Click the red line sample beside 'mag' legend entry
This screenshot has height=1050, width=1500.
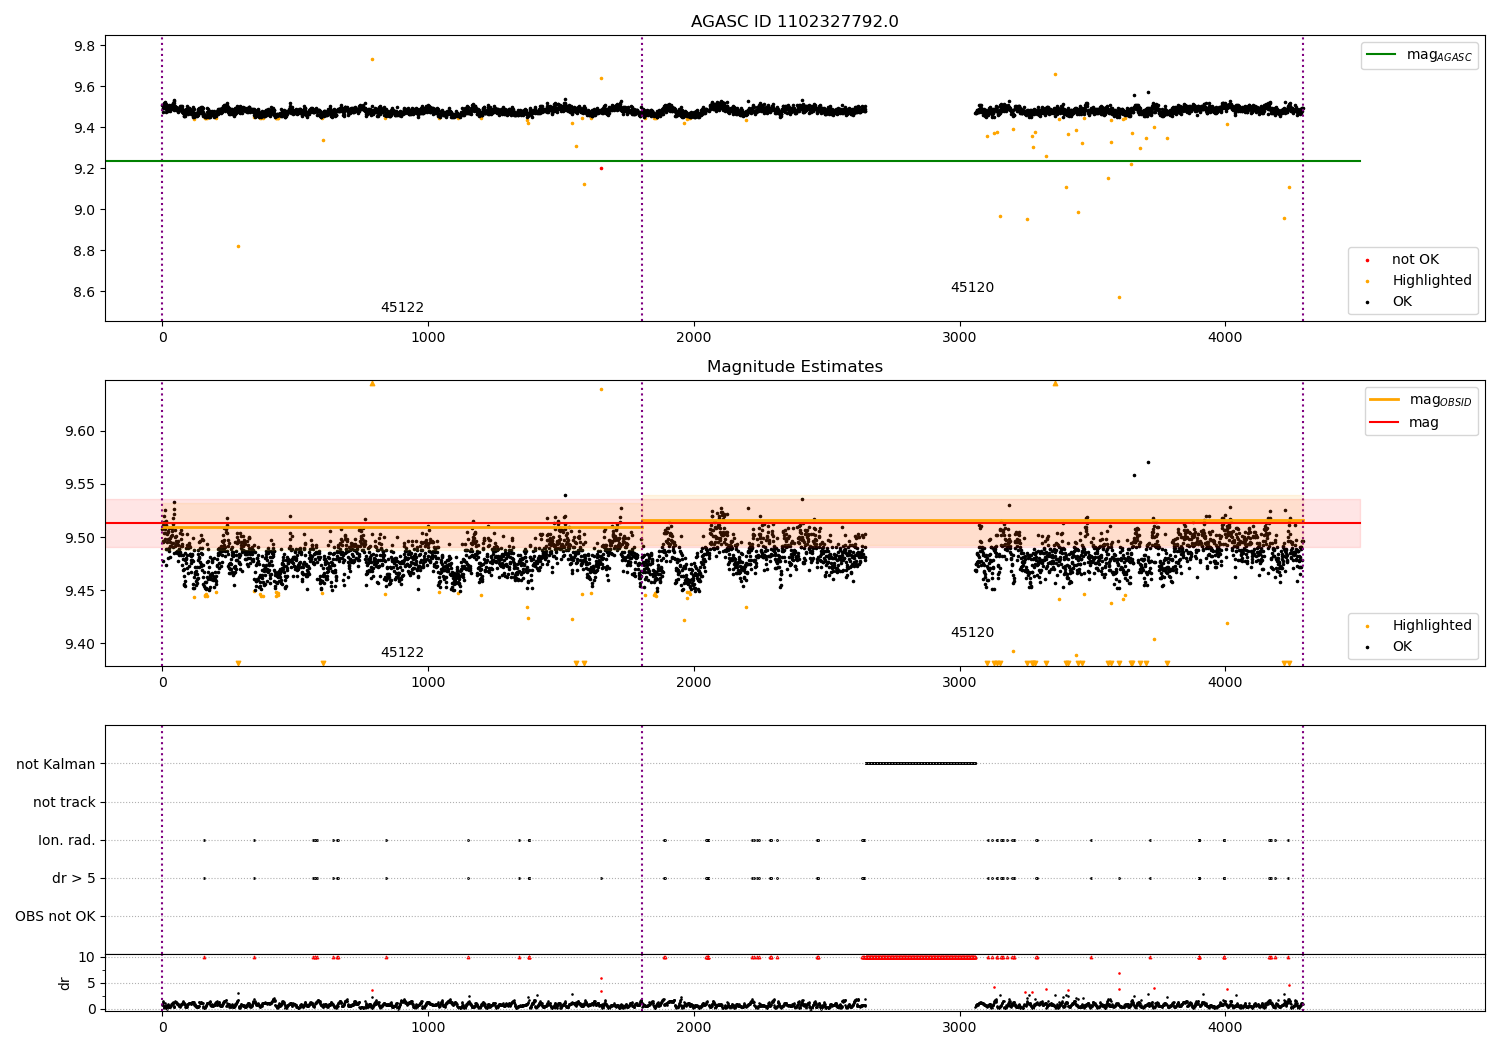pyautogui.click(x=1385, y=423)
